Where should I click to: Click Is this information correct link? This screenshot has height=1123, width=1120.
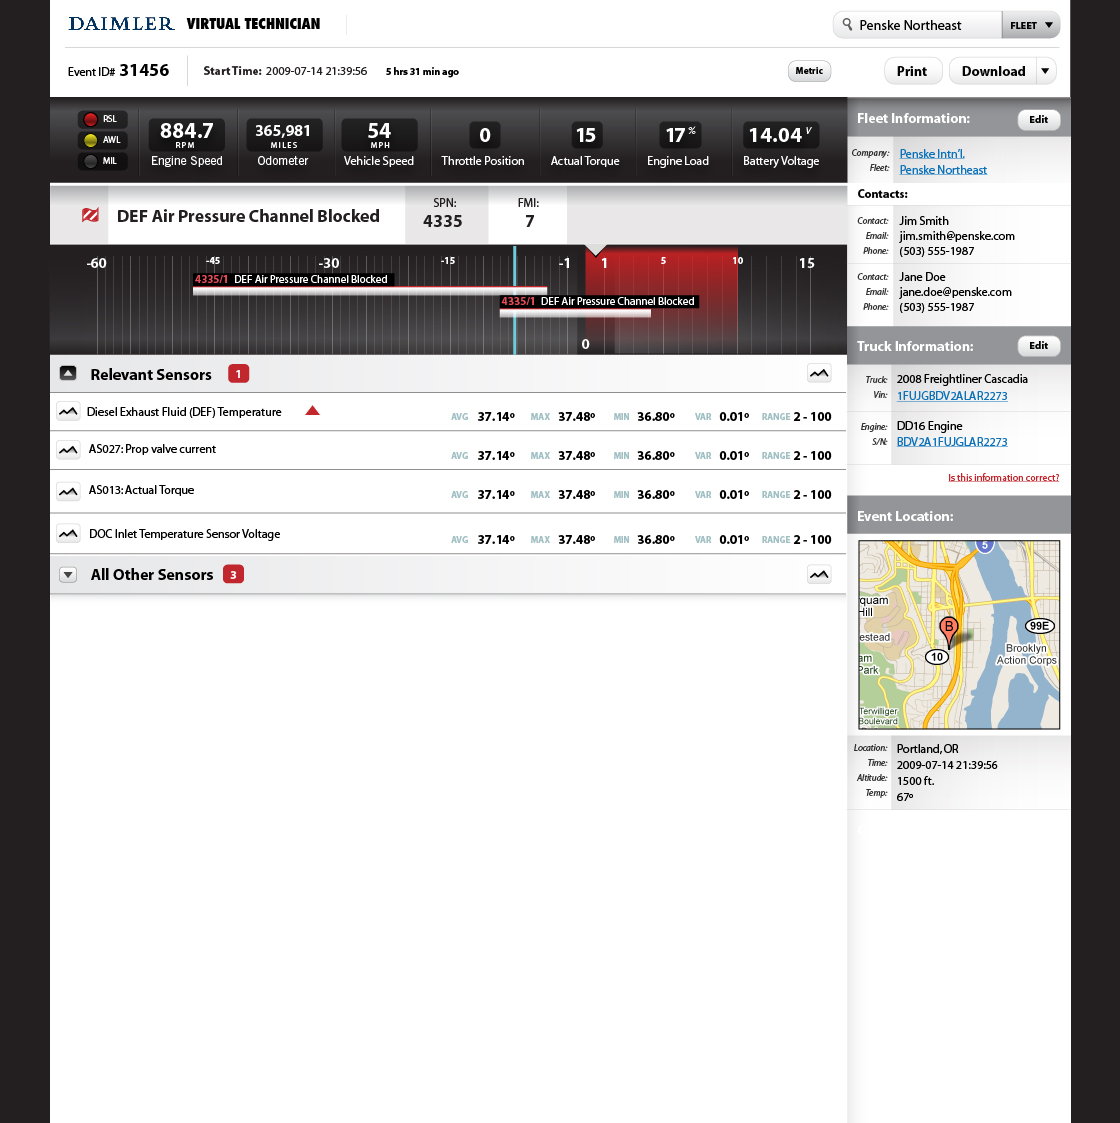(x=1003, y=478)
